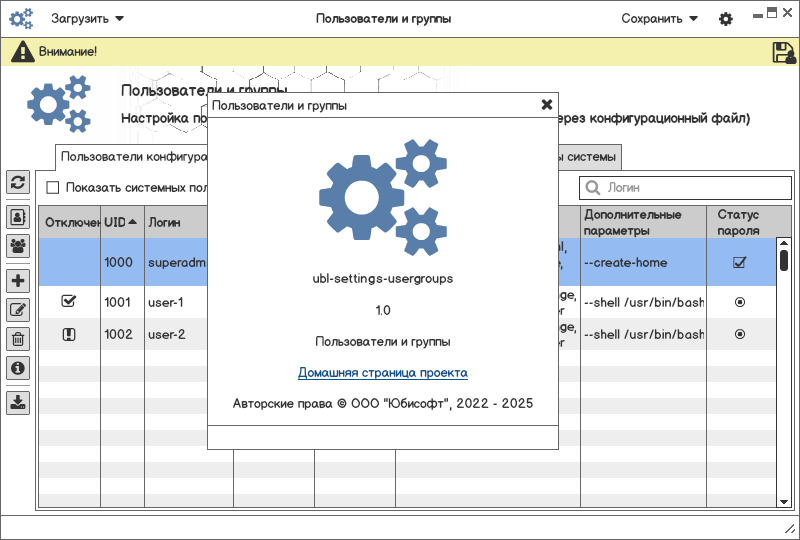Click user-2 --shell /usr/bin/bash cell
The width and height of the screenshot is (800, 540).
643,334
